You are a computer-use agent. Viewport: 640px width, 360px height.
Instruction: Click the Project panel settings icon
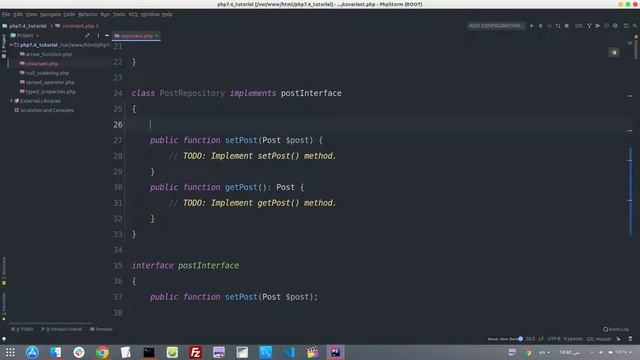pyautogui.click(x=98, y=36)
